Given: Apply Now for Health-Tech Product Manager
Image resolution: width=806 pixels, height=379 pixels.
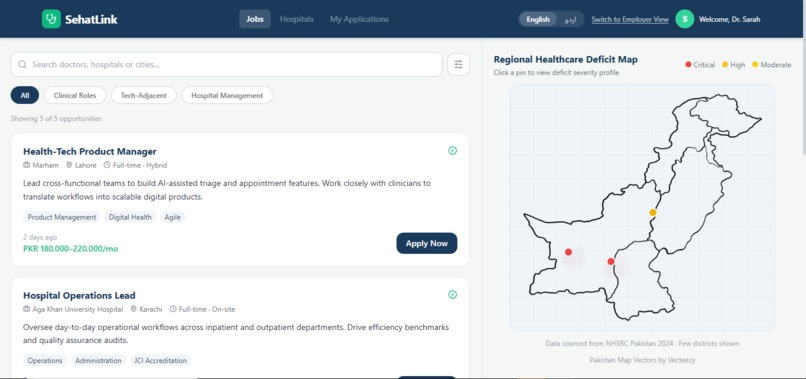Looking at the screenshot, I should pyautogui.click(x=427, y=243).
